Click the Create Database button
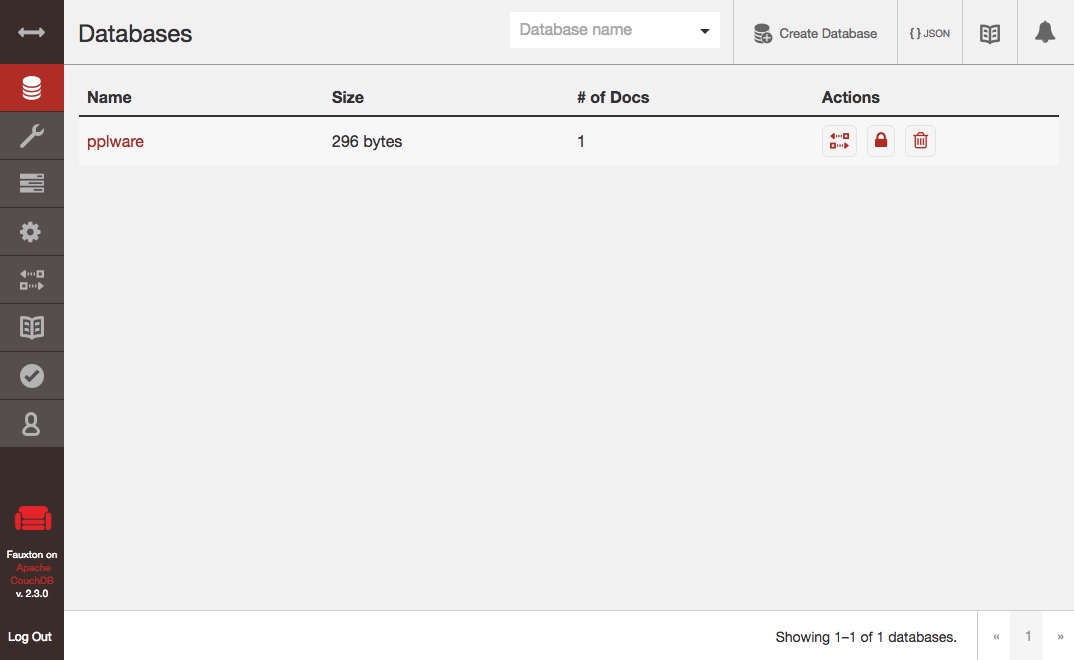 815,33
